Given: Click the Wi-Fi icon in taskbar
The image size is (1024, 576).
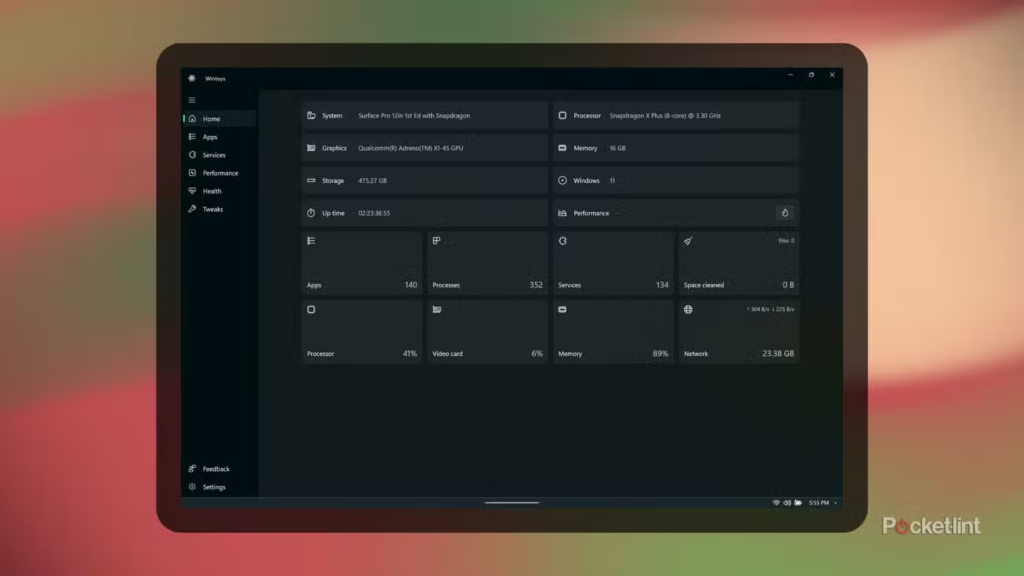Looking at the screenshot, I should [776, 503].
